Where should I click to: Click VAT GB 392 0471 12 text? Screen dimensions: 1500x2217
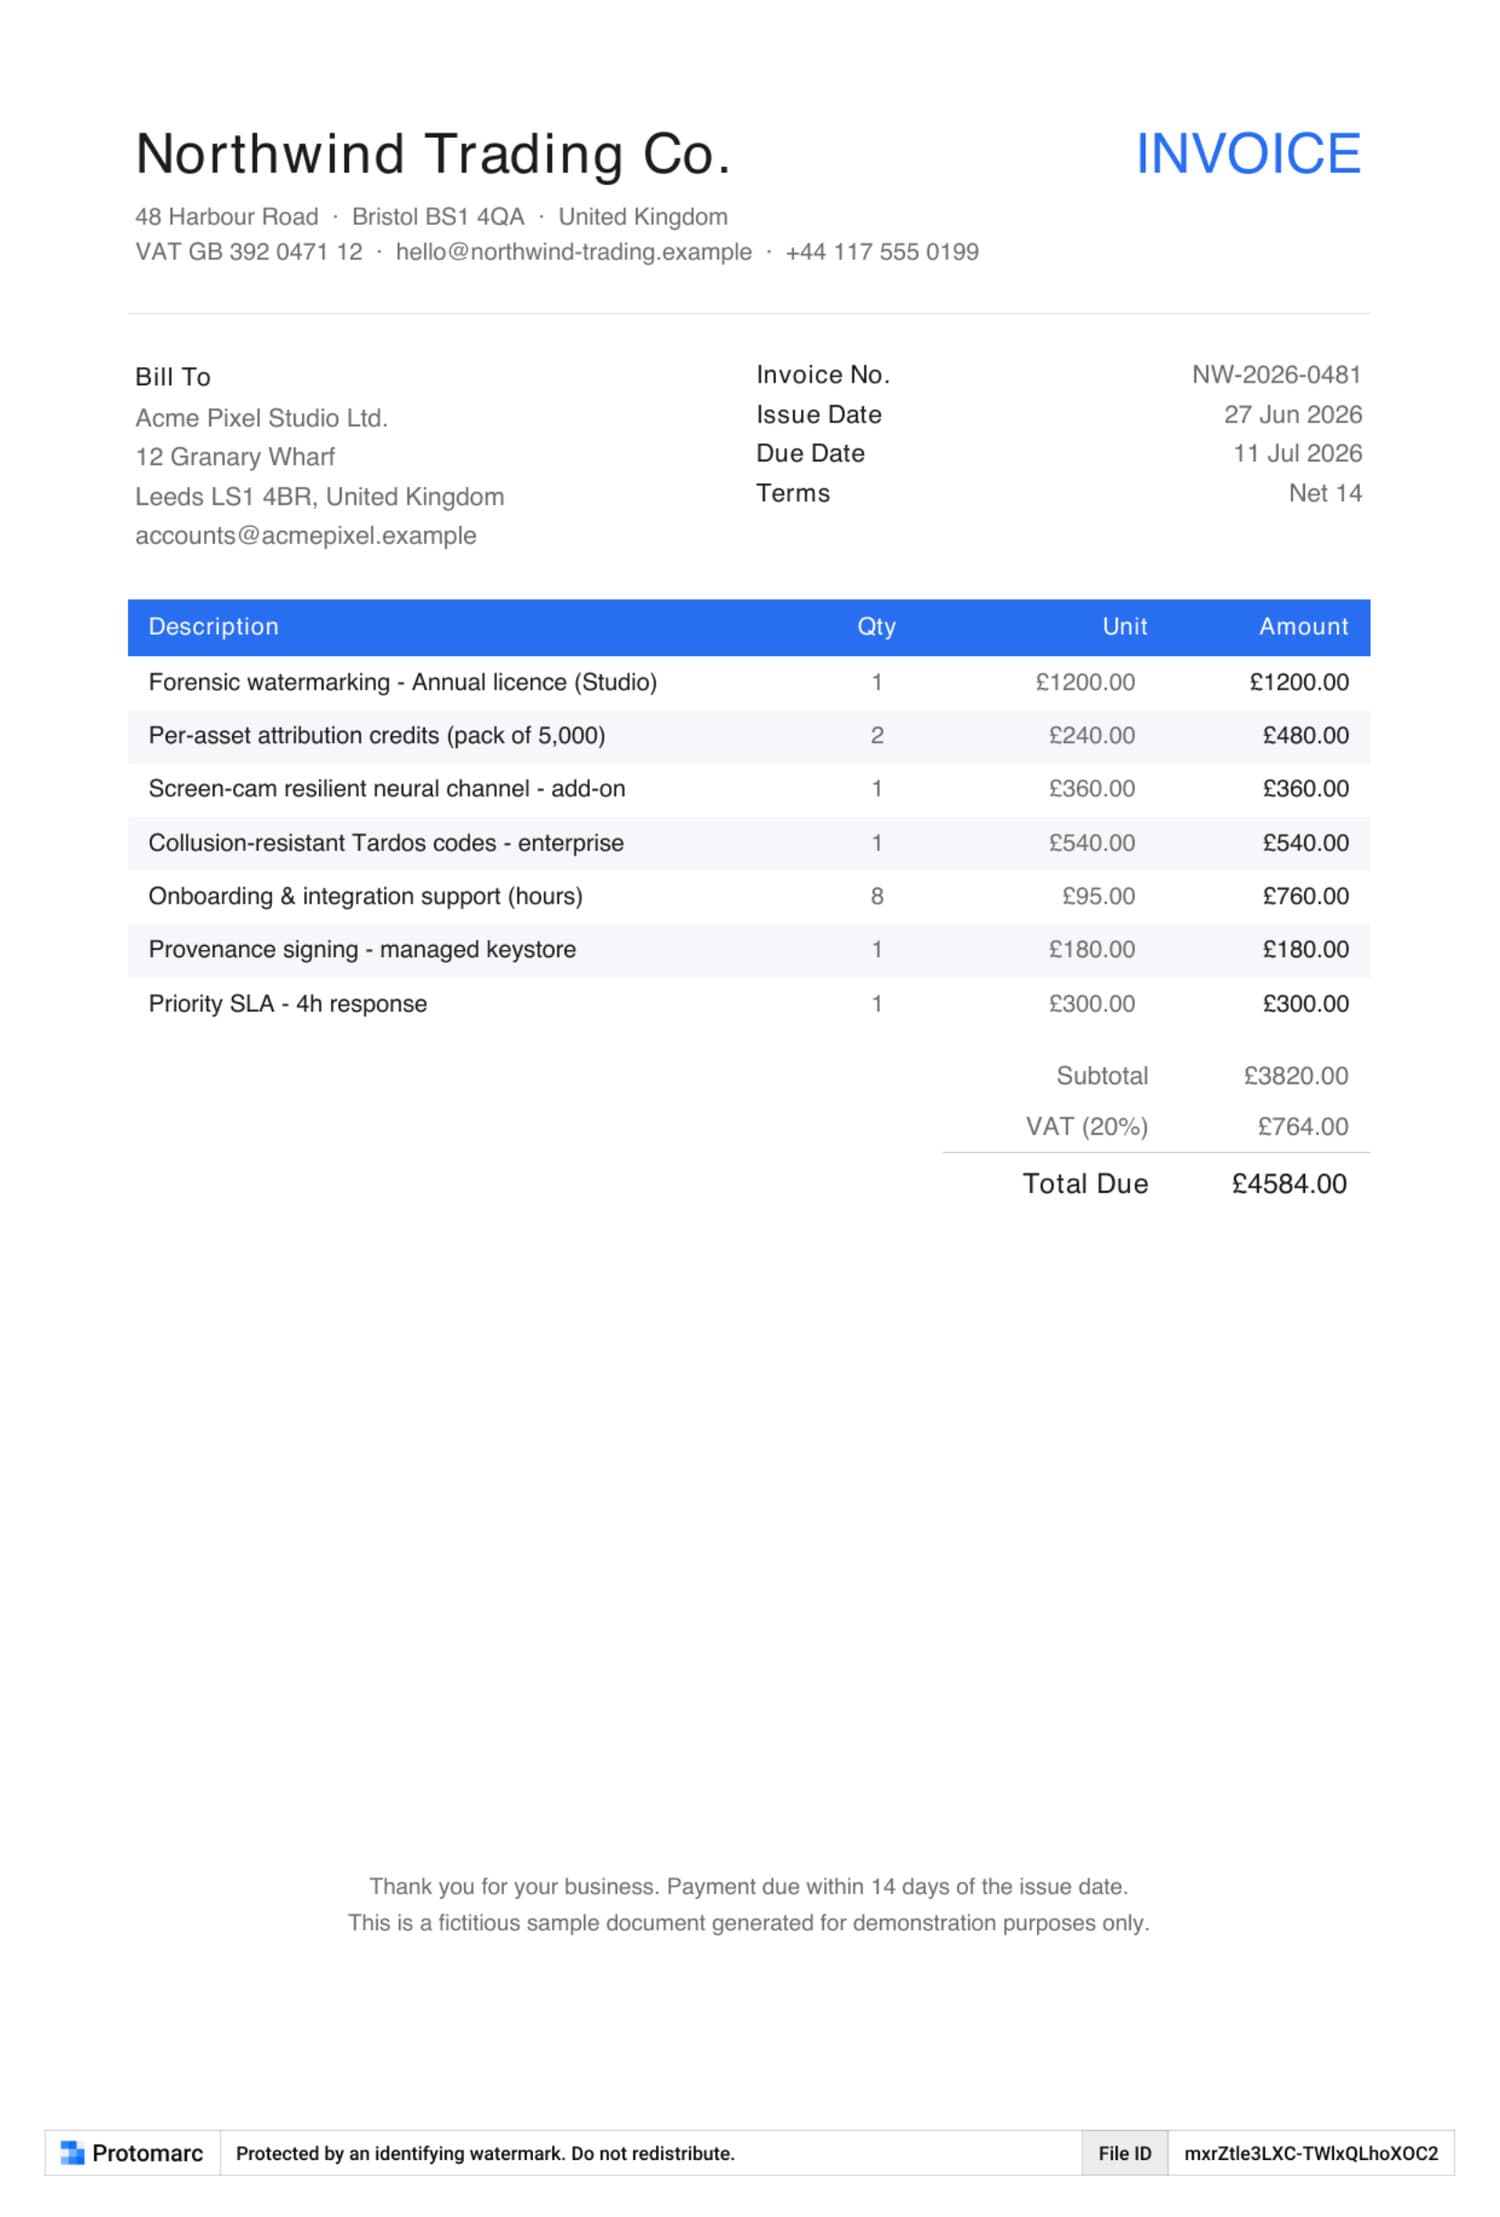pos(249,252)
